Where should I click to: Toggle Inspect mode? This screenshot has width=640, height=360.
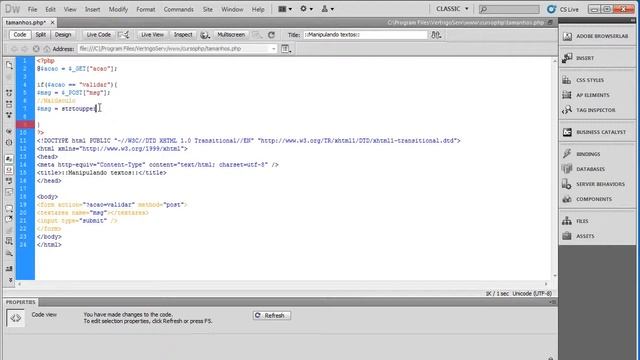tap(183, 35)
